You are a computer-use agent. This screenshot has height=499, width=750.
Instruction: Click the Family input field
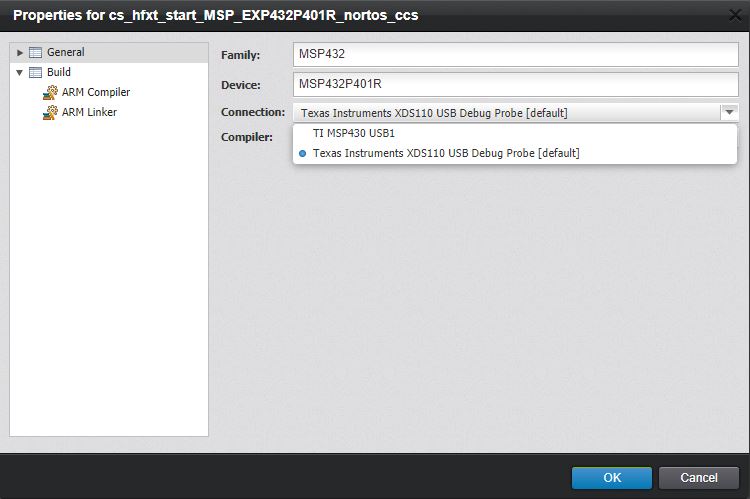pyautogui.click(x=516, y=55)
